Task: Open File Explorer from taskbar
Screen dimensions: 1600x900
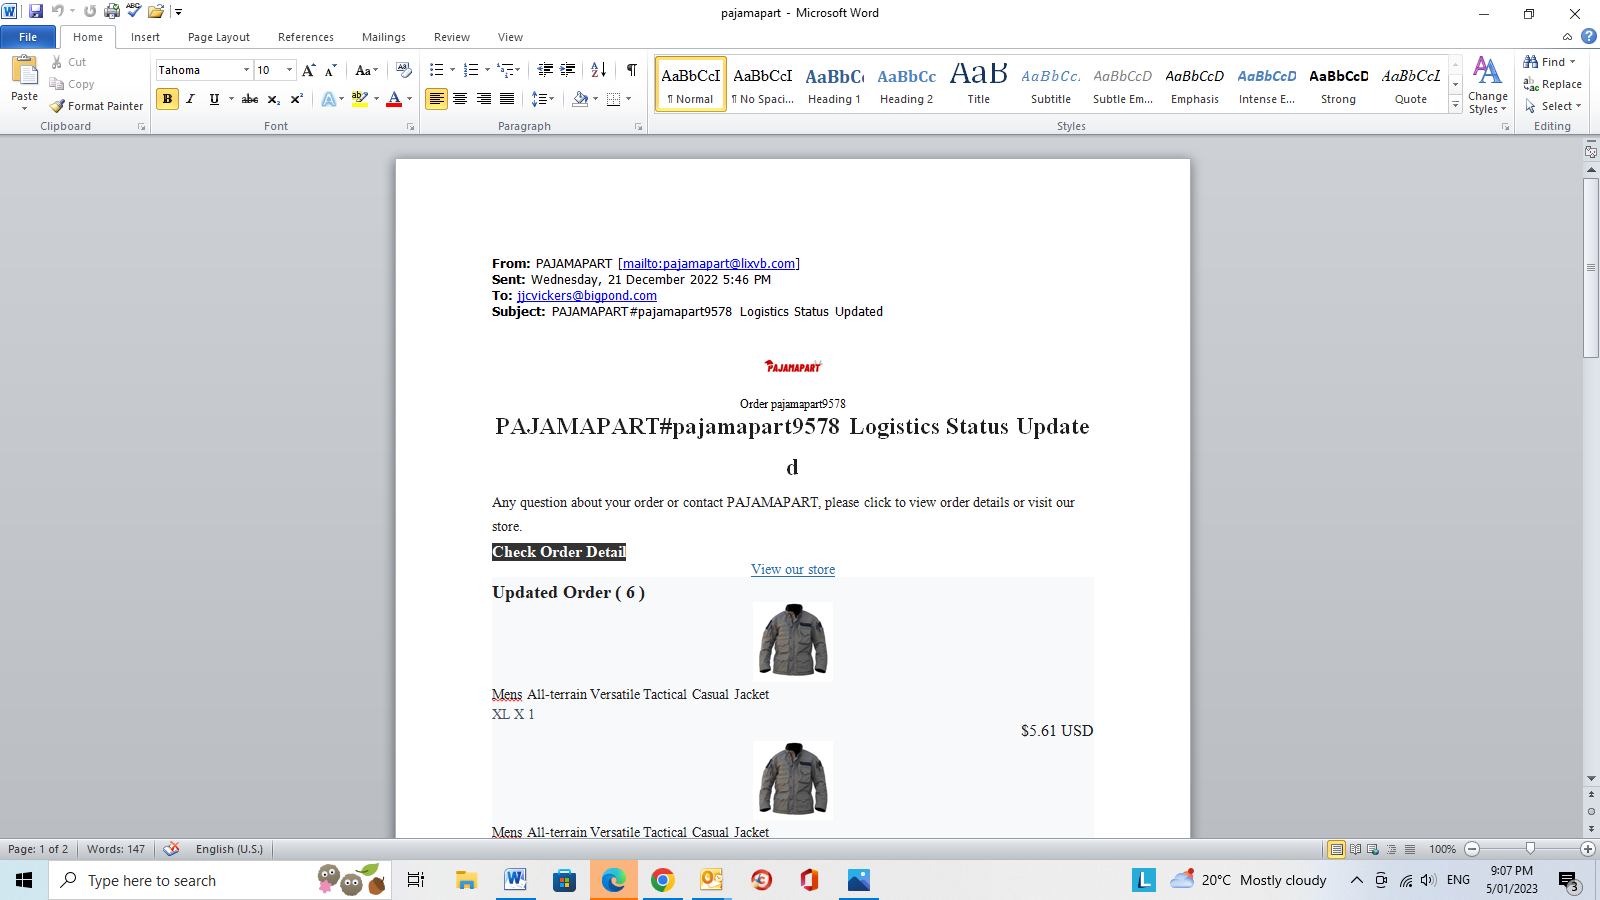Action: (466, 880)
